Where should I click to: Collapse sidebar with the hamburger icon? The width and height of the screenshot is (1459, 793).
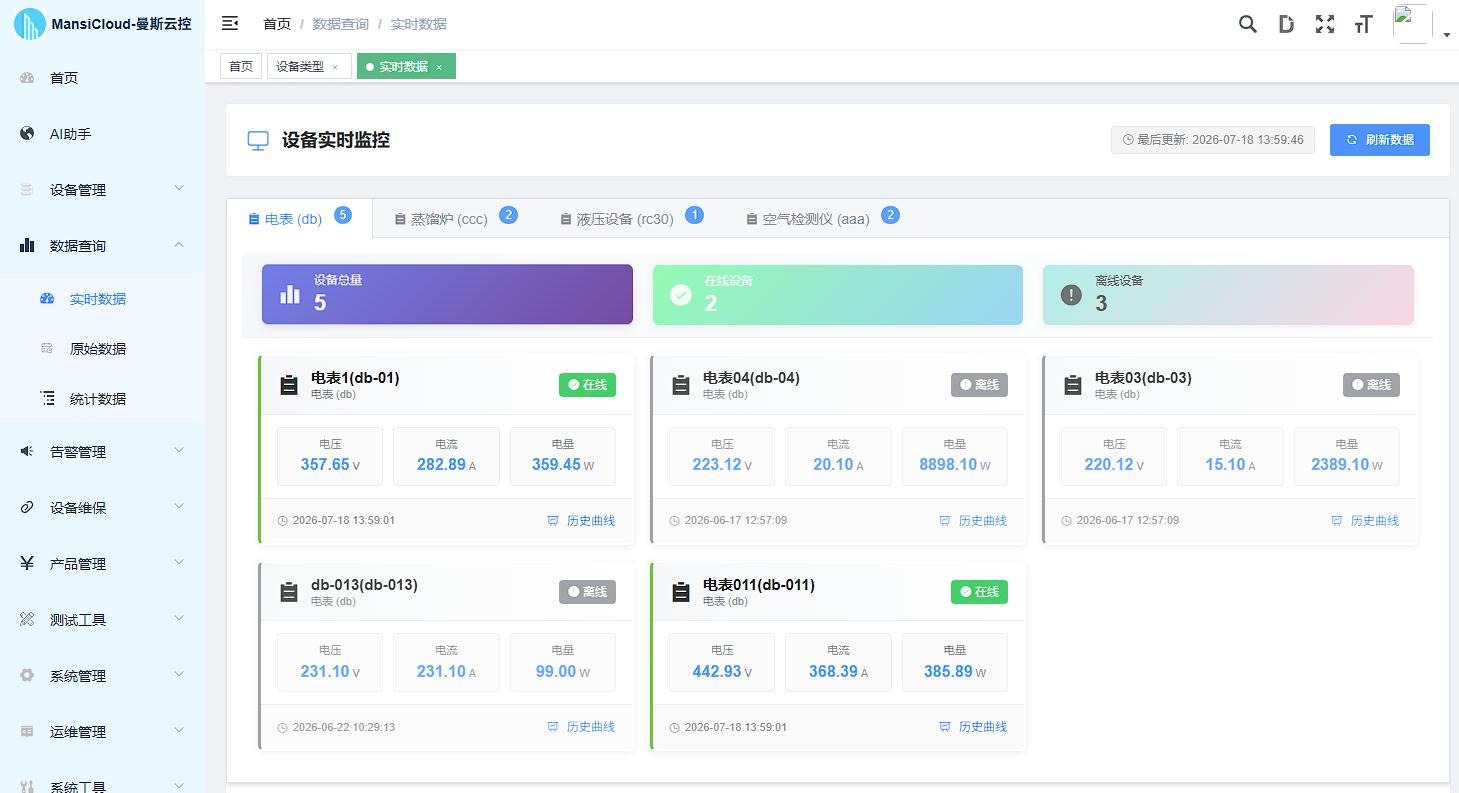(230, 23)
